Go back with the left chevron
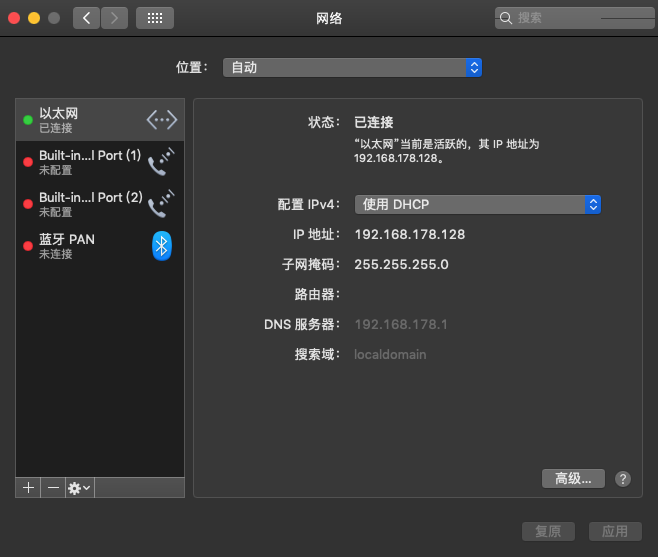The image size is (658, 557). (x=87, y=18)
